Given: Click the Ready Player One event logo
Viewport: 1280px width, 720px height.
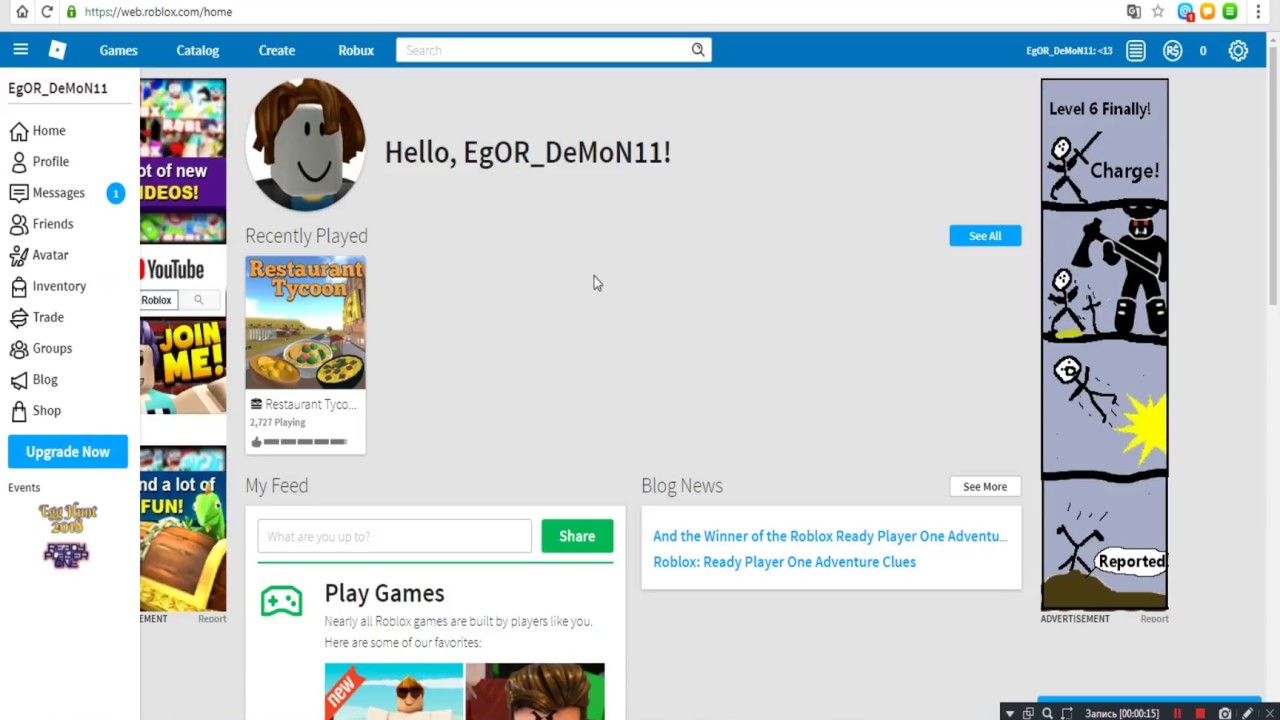Looking at the screenshot, I should [66, 554].
